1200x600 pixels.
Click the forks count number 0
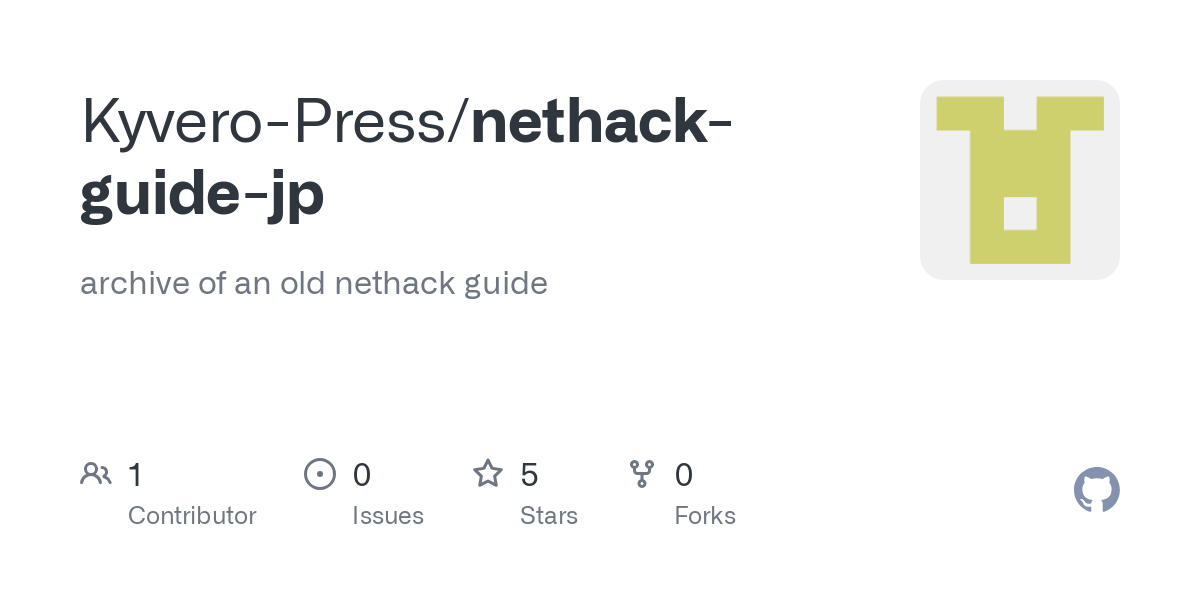pyautogui.click(x=684, y=474)
